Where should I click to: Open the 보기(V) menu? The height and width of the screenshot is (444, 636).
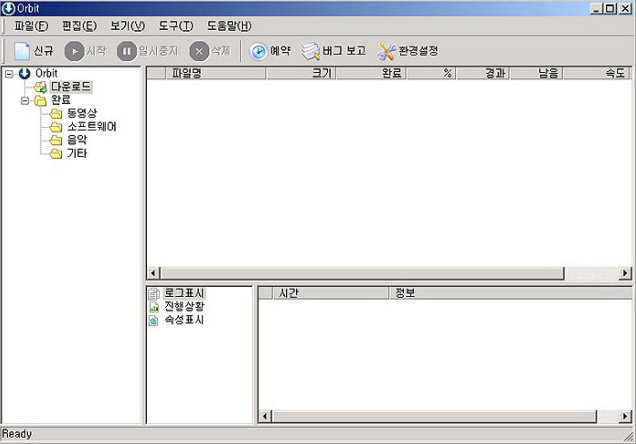click(128, 26)
